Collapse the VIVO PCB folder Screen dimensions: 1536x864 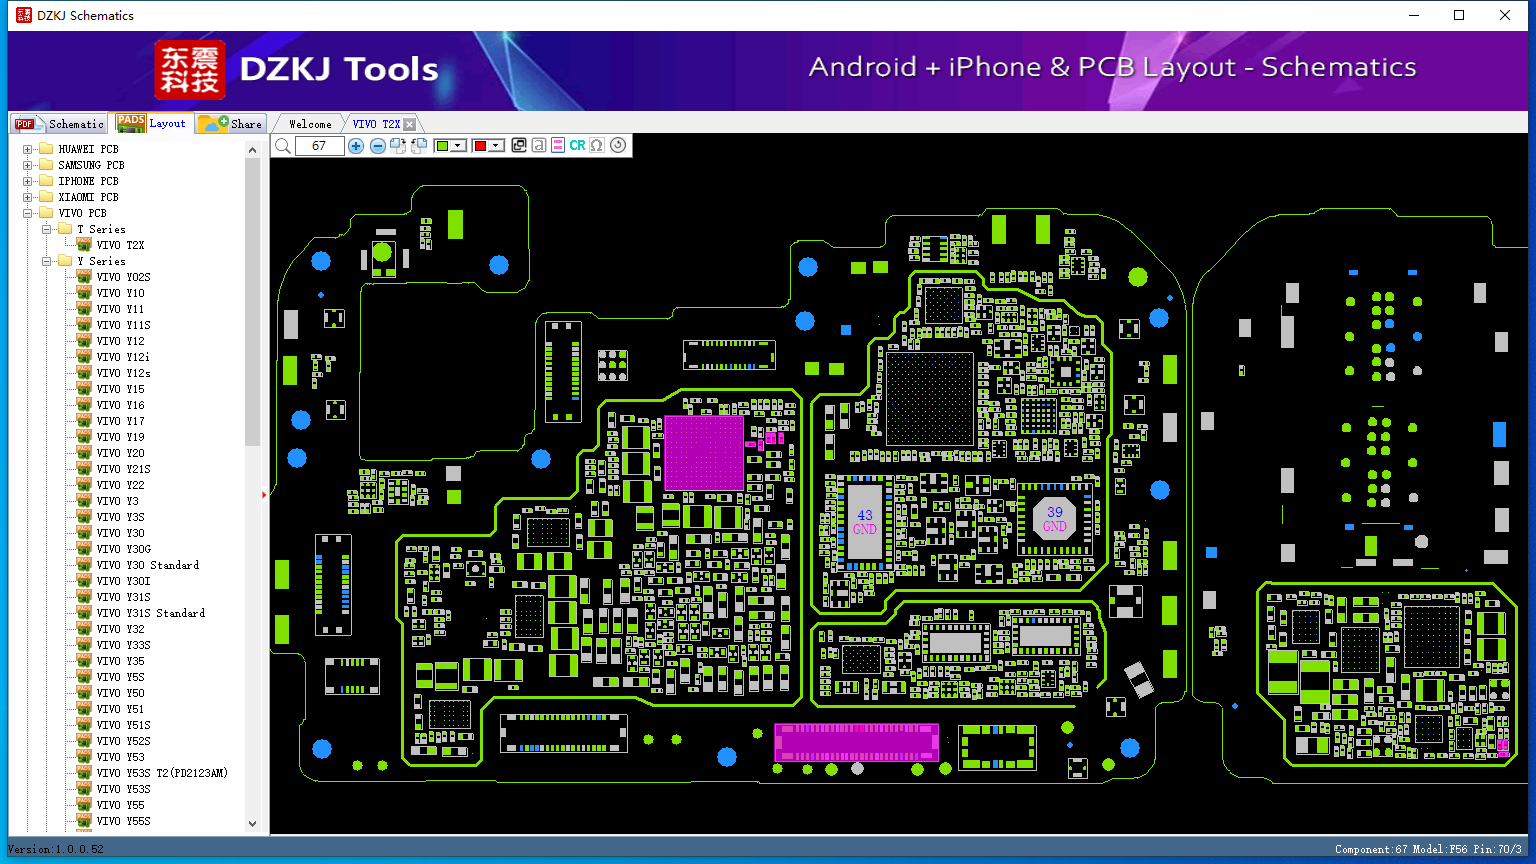tap(28, 213)
